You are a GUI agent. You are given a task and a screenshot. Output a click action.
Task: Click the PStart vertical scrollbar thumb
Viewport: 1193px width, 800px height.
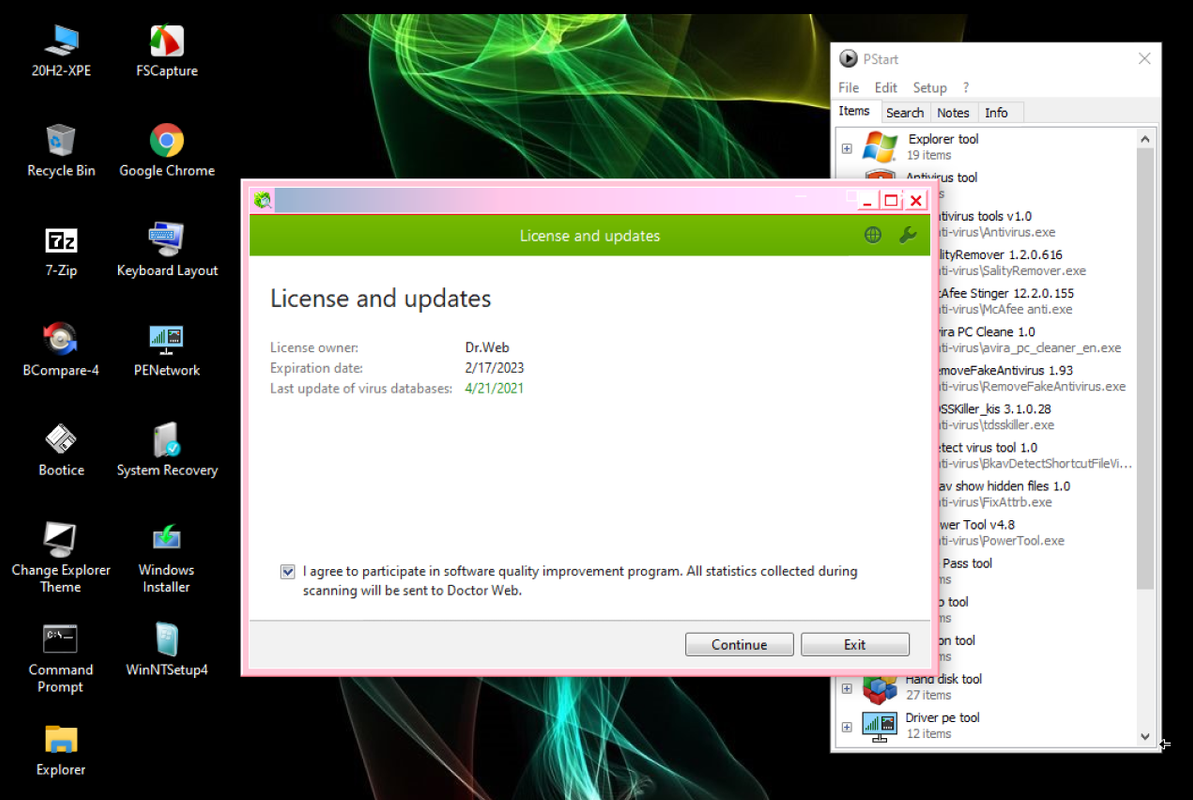pyautogui.click(x=1145, y=368)
